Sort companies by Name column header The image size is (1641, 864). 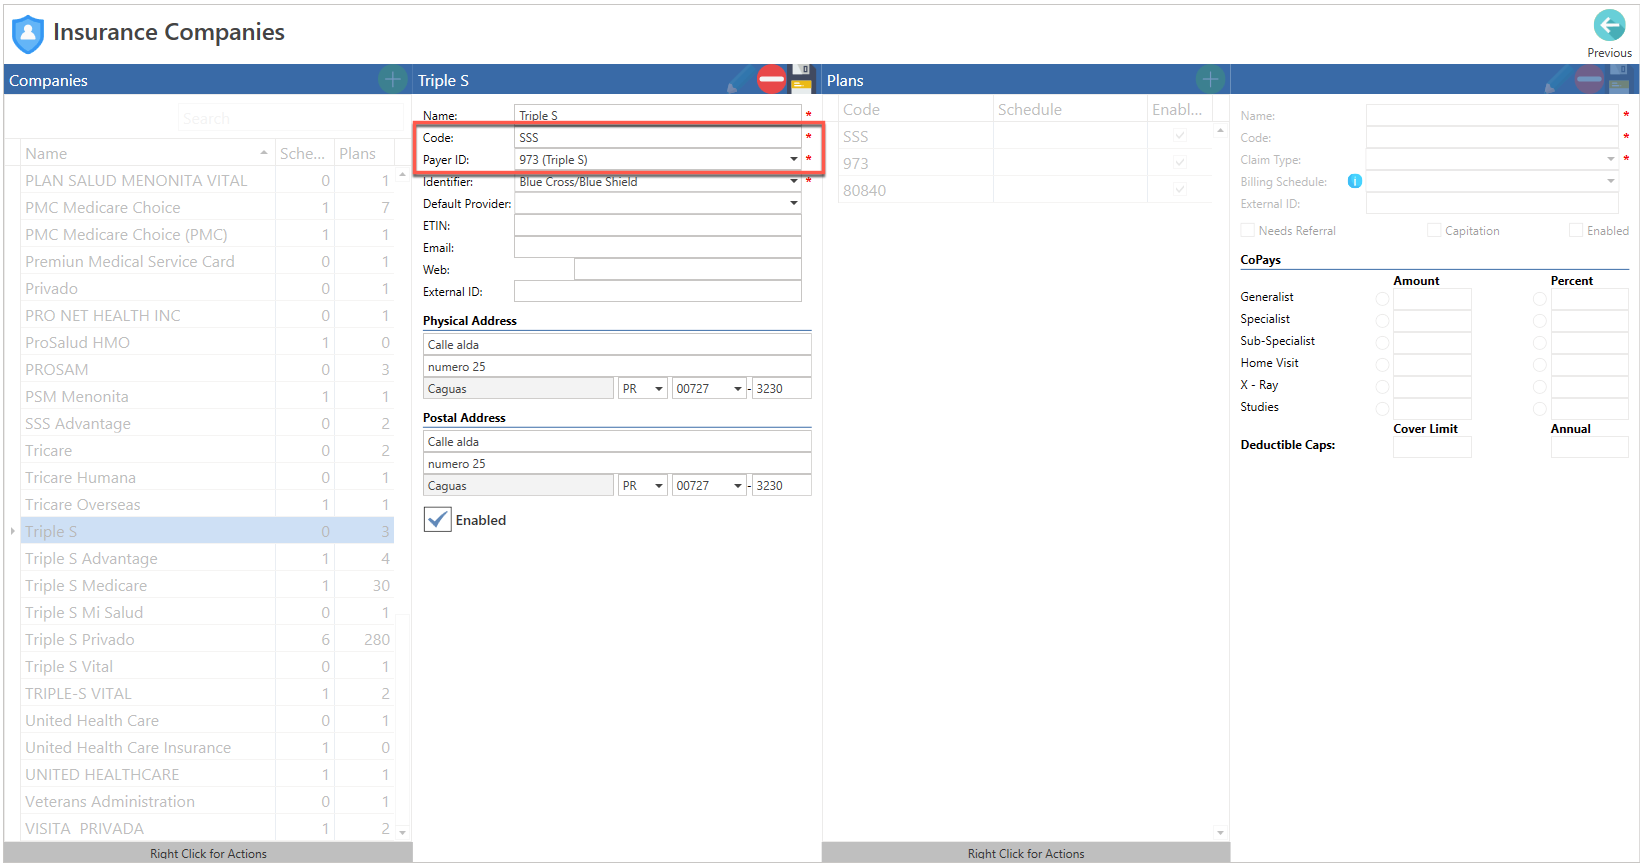click(x=147, y=153)
